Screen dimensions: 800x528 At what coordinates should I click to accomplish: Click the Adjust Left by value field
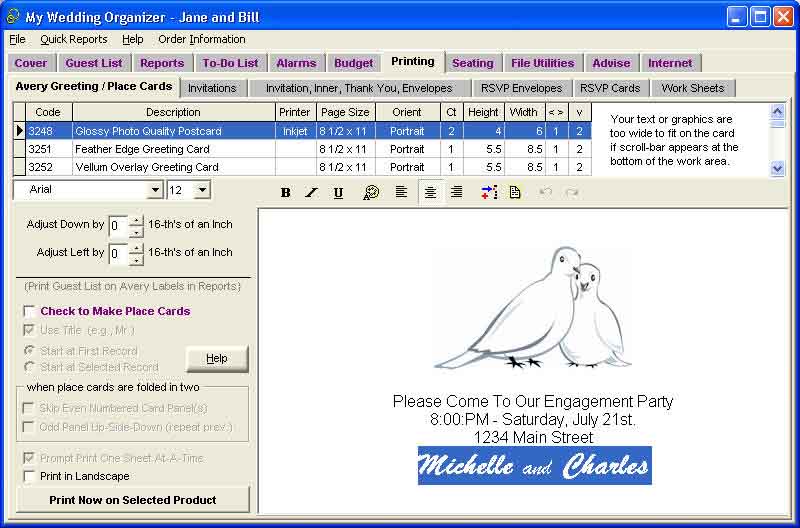coord(119,254)
